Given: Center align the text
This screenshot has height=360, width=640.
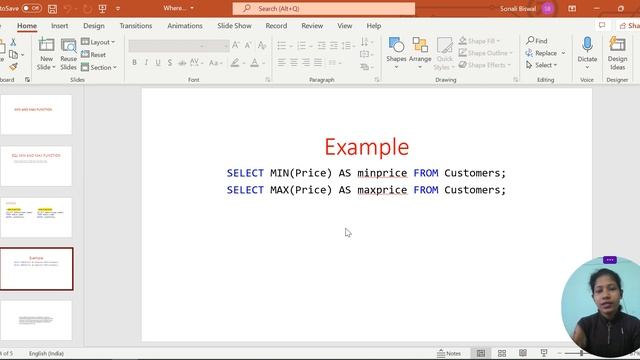Looking at the screenshot, I should click(294, 62).
